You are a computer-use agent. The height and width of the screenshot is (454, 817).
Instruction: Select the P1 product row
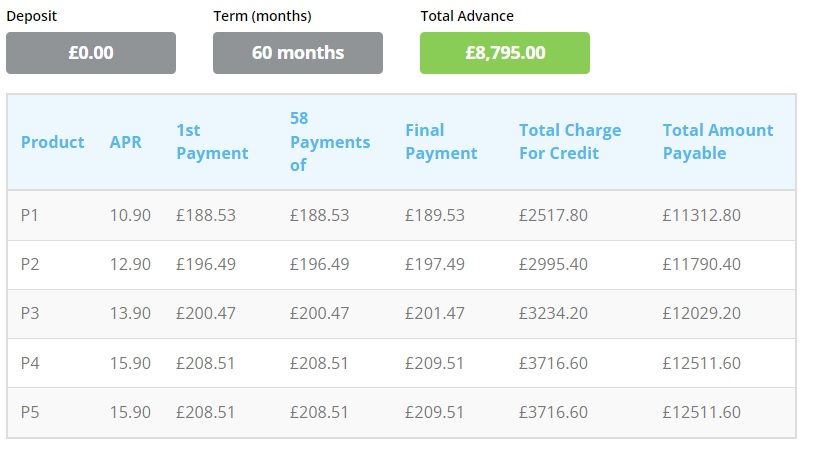tap(30, 215)
